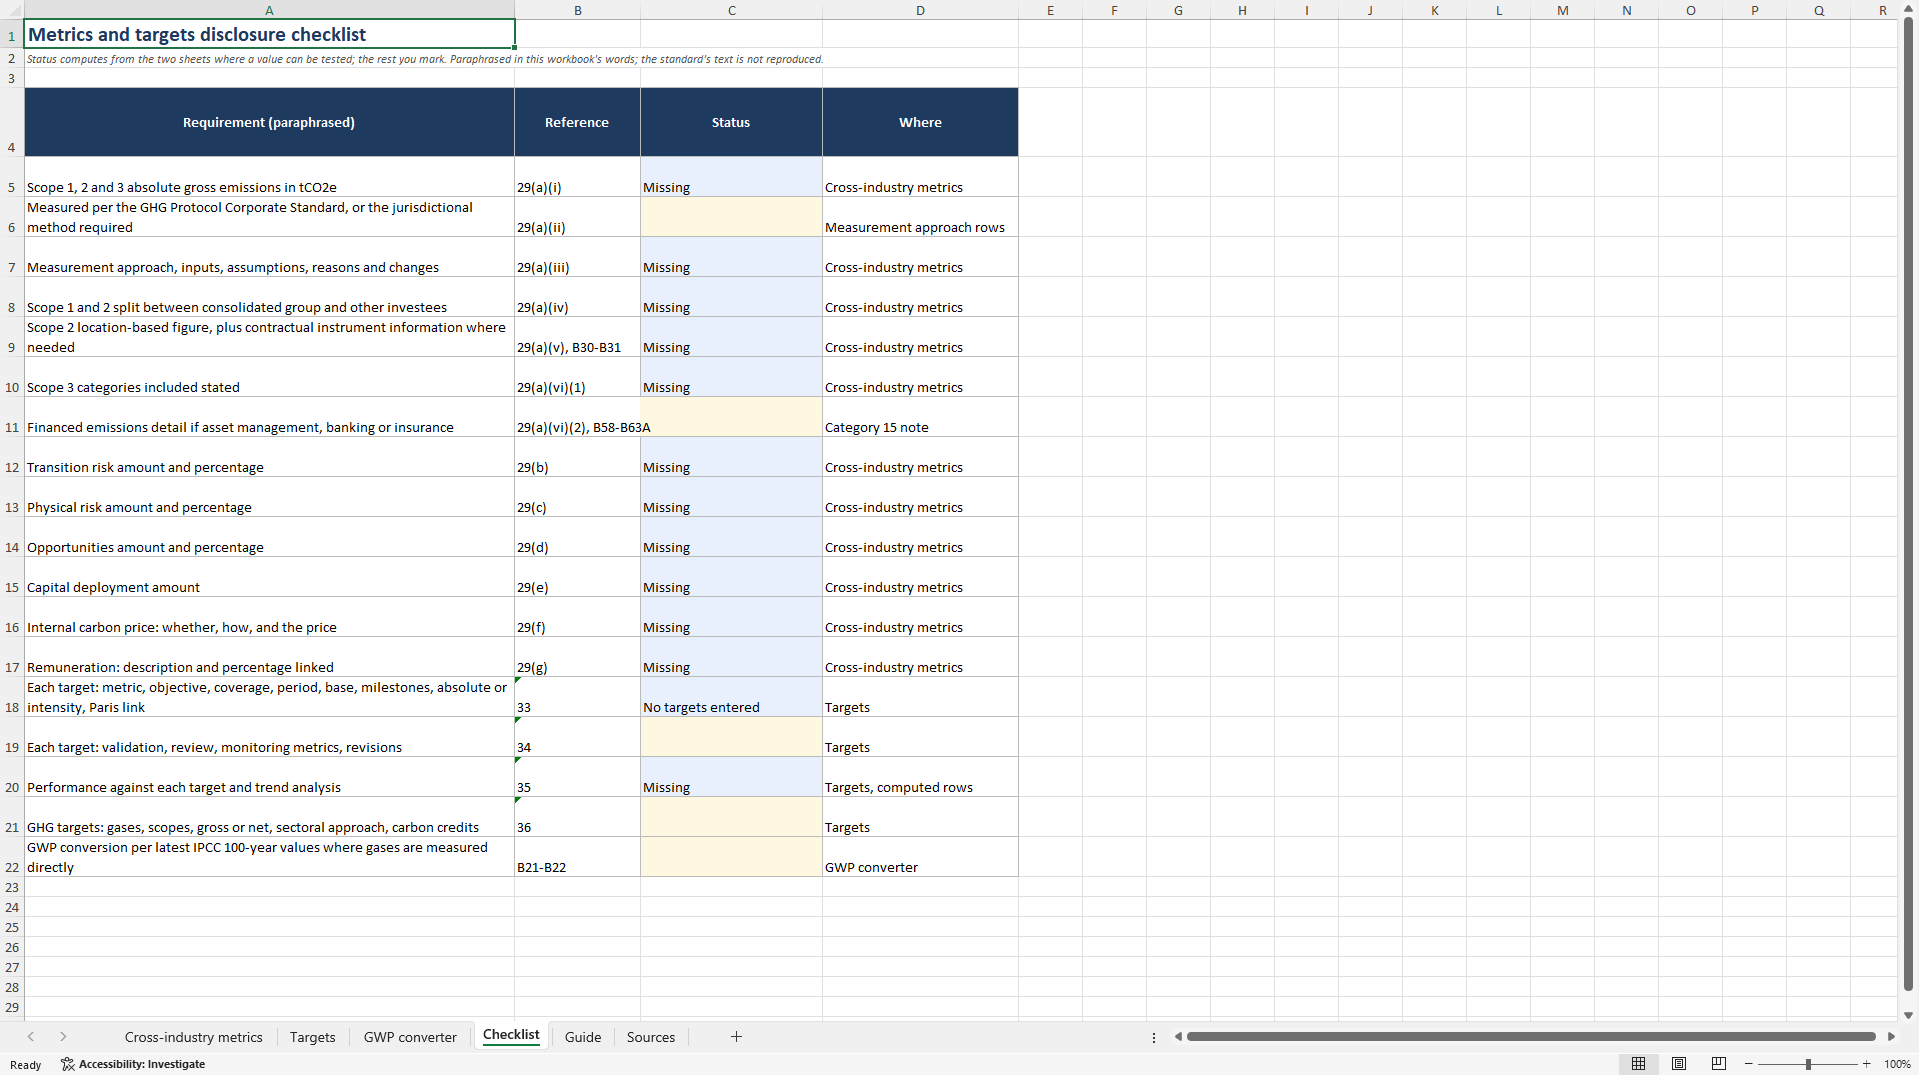Go to previous sheet tab arrow
The image size is (1919, 1075).
click(31, 1037)
